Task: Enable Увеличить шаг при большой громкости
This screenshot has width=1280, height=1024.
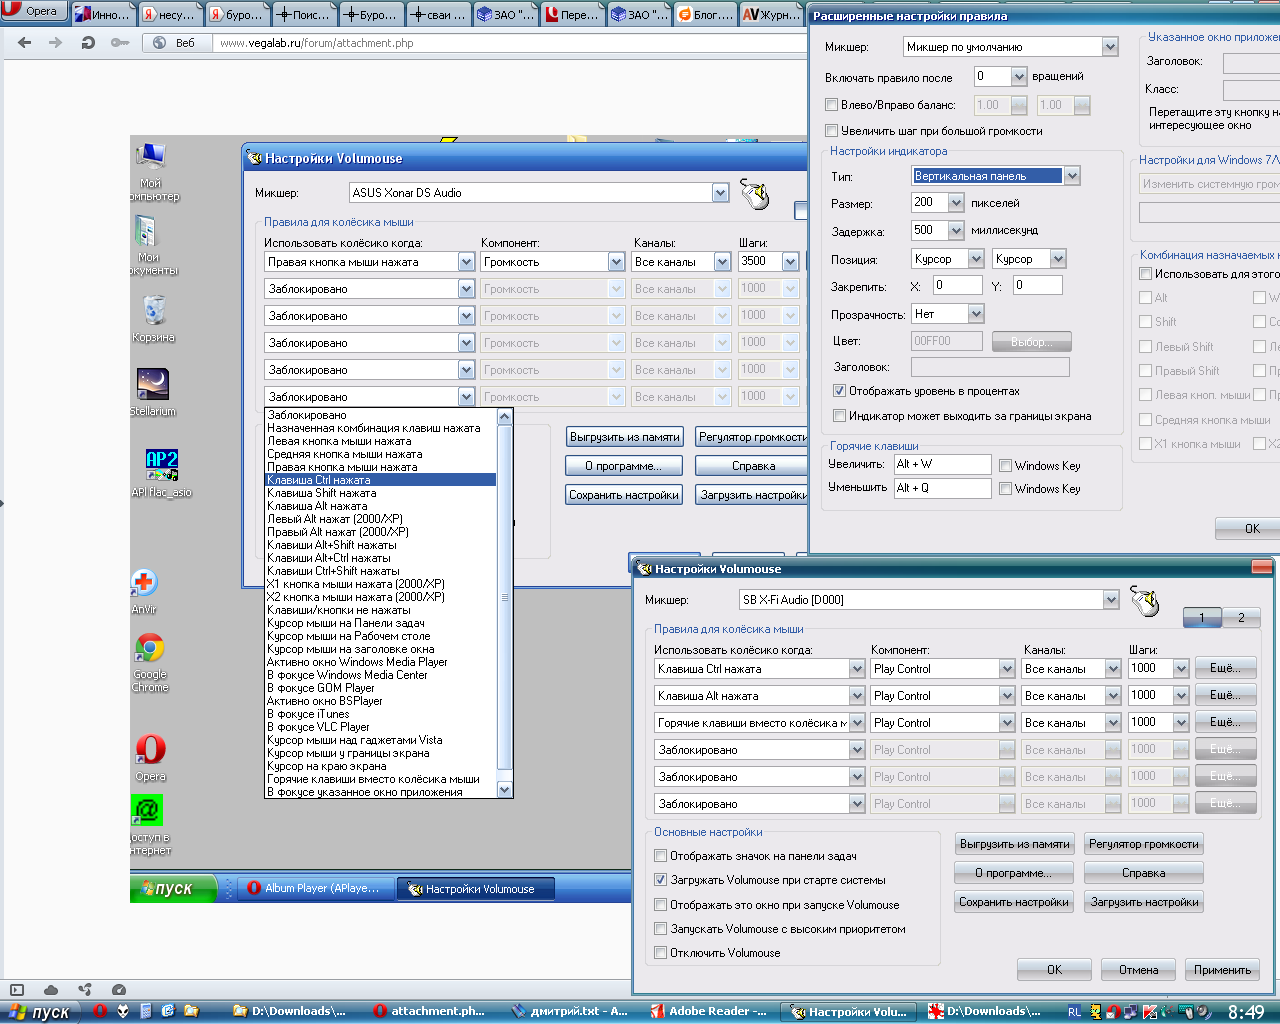Action: coord(831,131)
